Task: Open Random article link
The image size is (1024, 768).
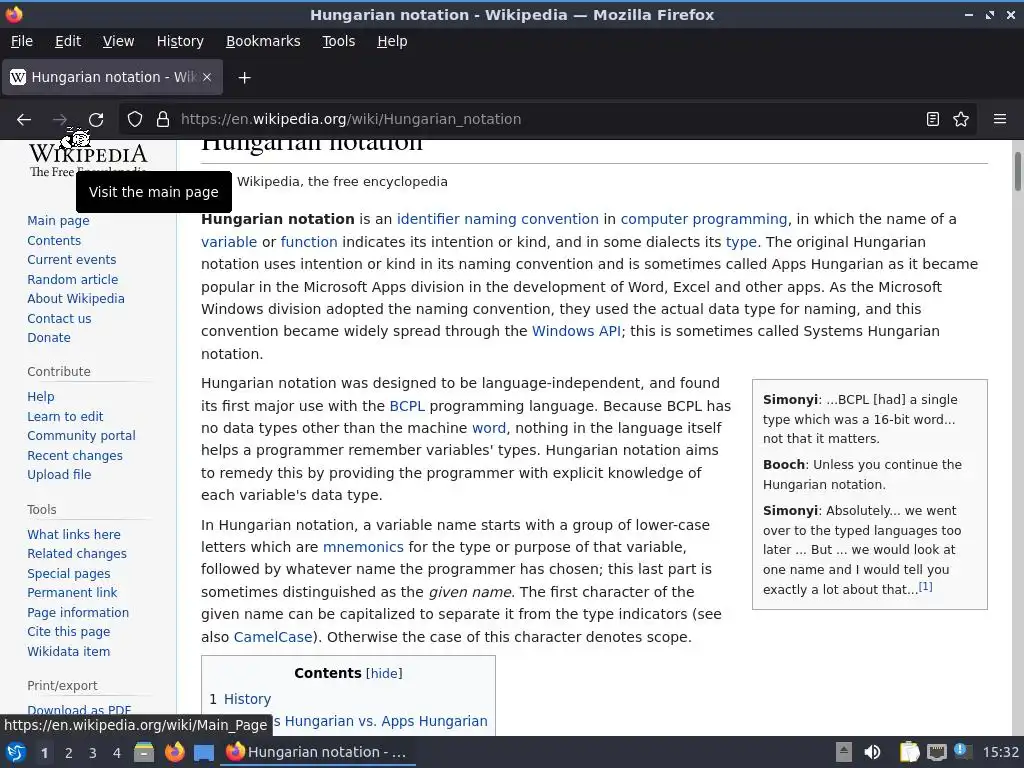Action: click(x=72, y=280)
